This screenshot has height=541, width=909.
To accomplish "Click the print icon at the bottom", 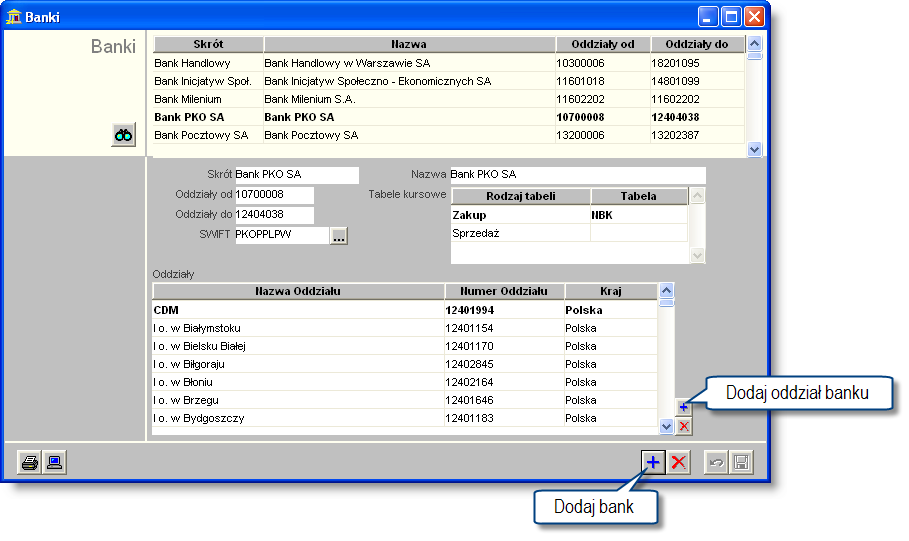I will 30,463.
